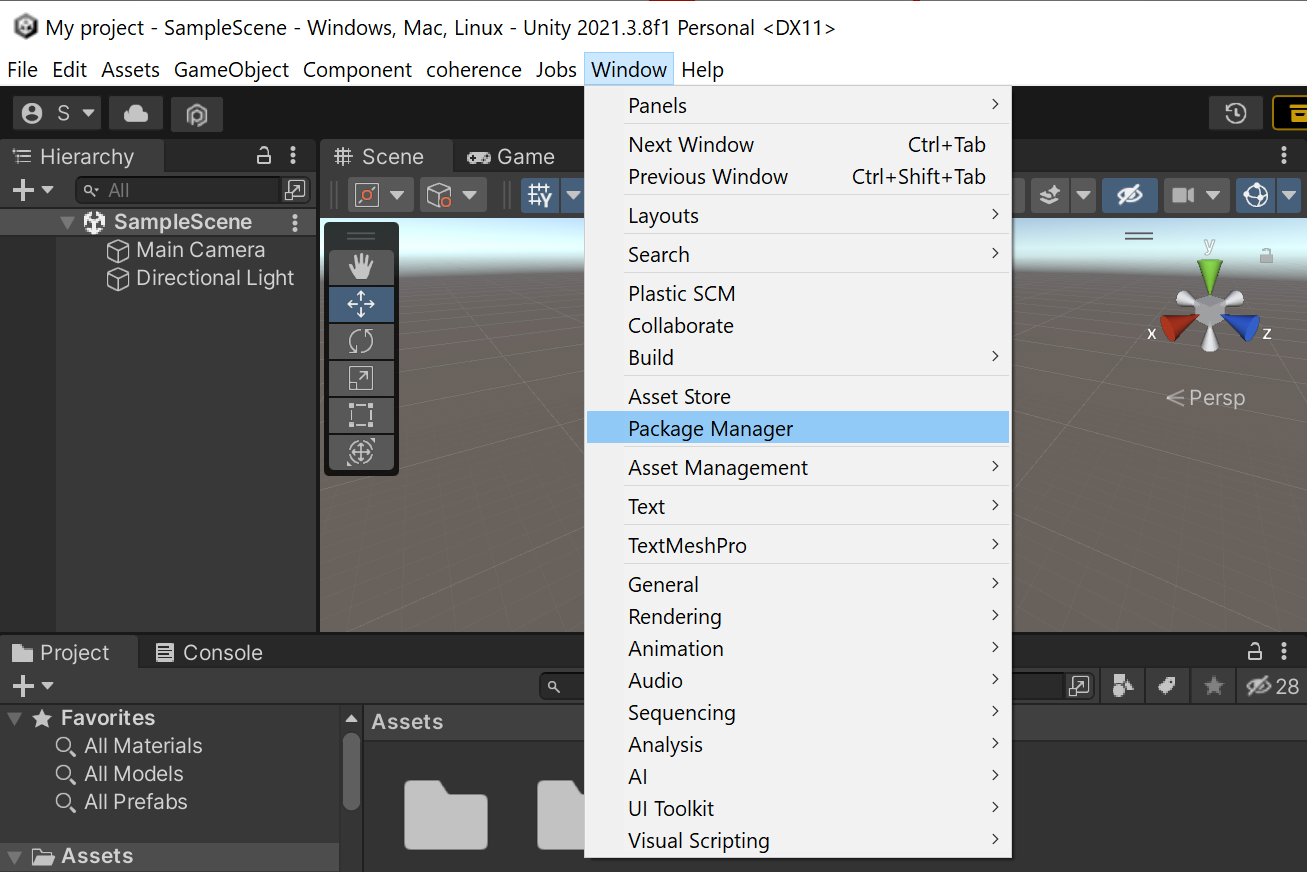Click the Plastic SCM icon in toolbar
Screen dimensions: 1307x872
[x=197, y=114]
